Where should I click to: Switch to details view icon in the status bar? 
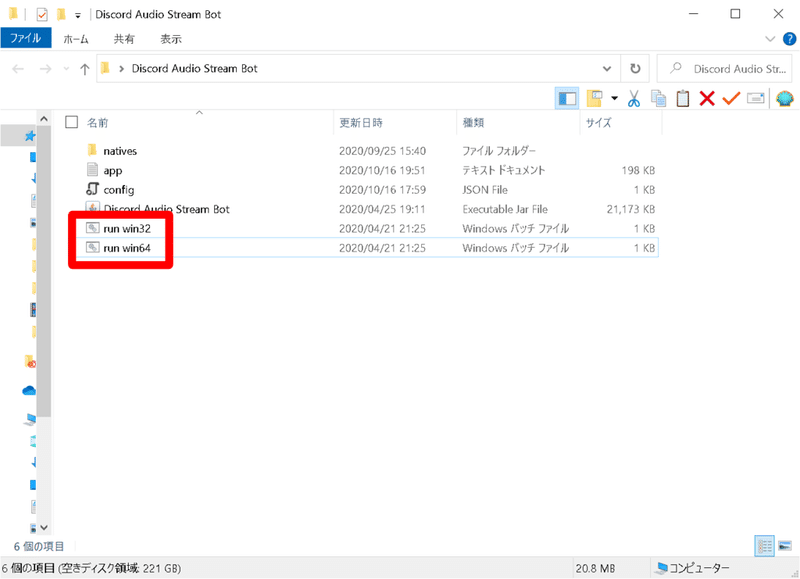(764, 546)
